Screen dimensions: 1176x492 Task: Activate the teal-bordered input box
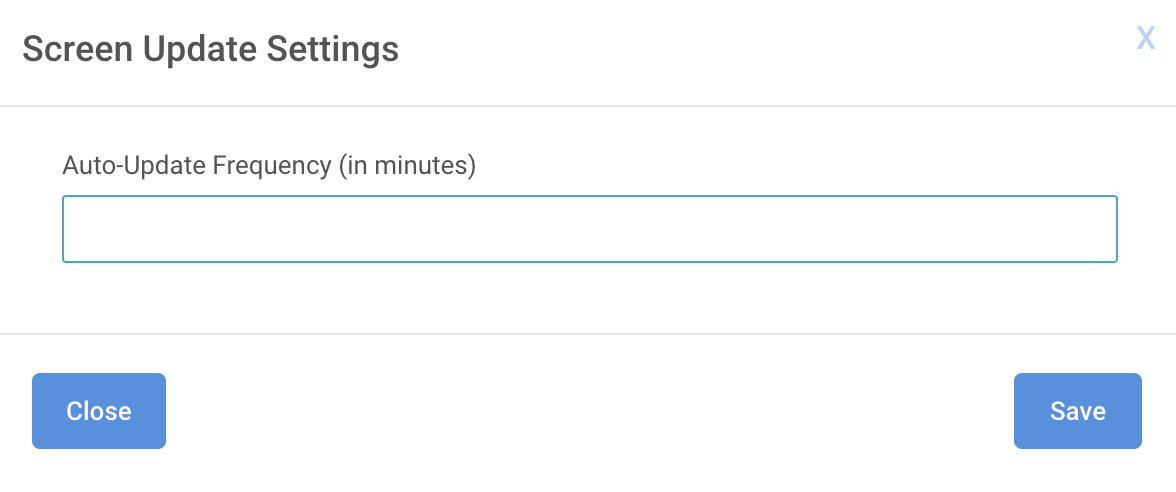tap(590, 229)
